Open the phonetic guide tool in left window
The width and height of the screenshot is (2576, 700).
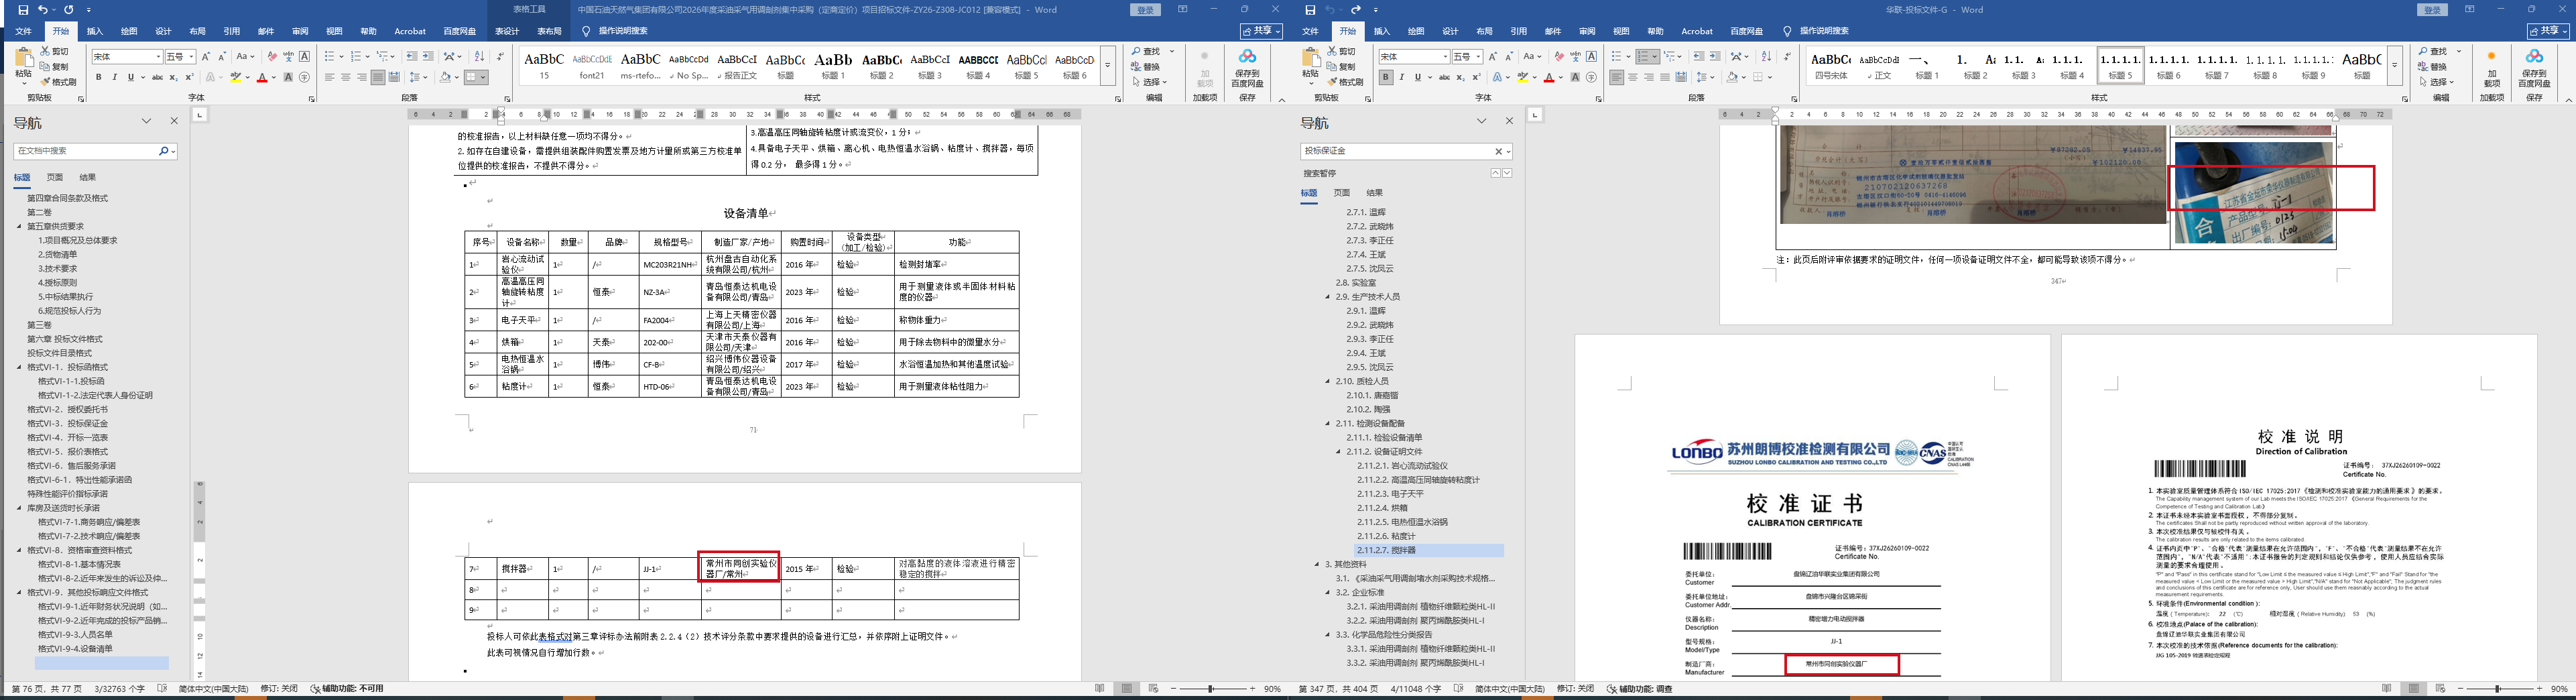(x=289, y=57)
